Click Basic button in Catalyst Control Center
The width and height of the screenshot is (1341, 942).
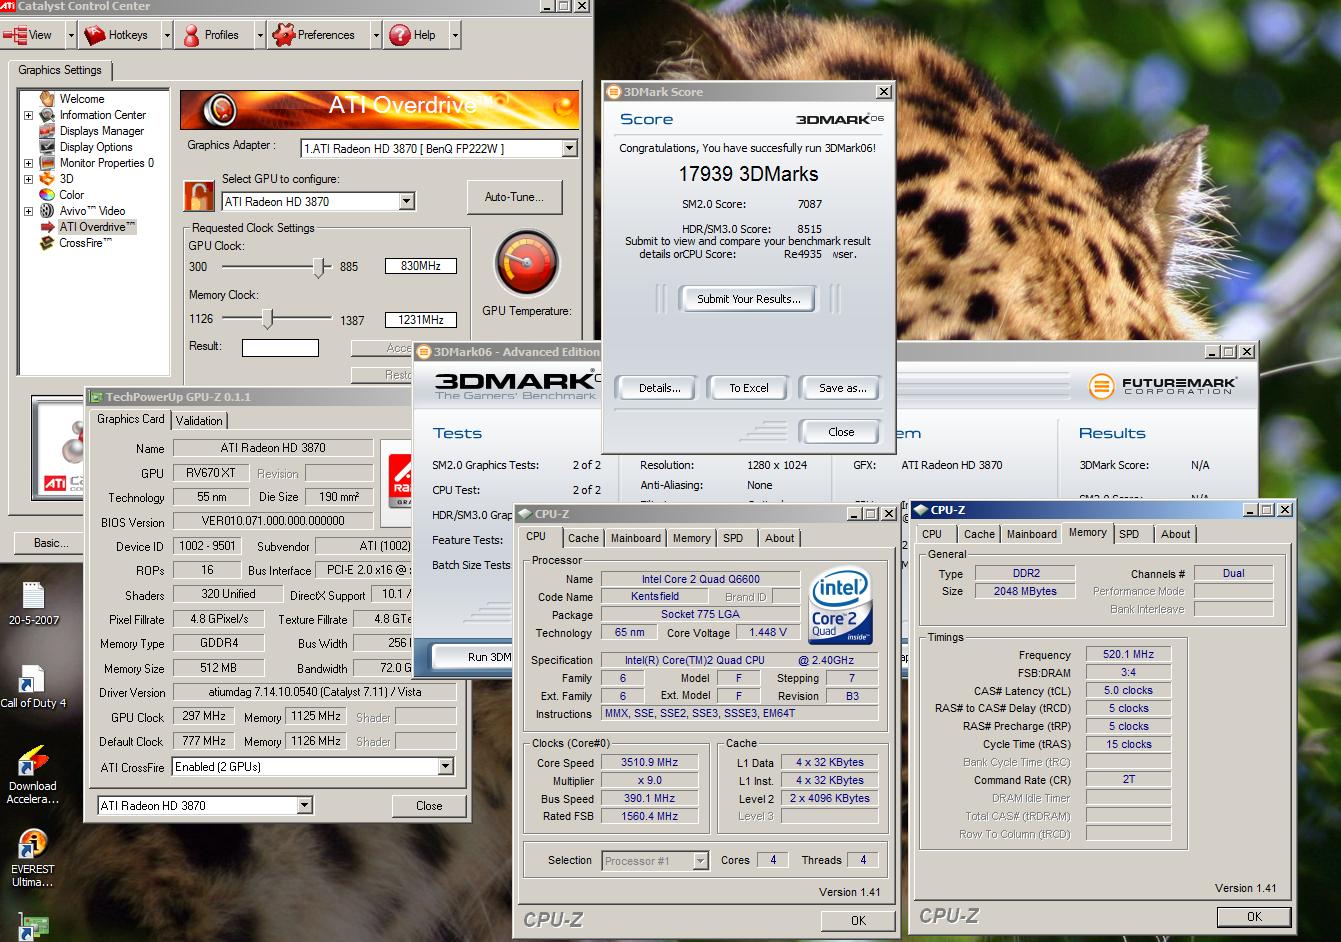coord(51,543)
